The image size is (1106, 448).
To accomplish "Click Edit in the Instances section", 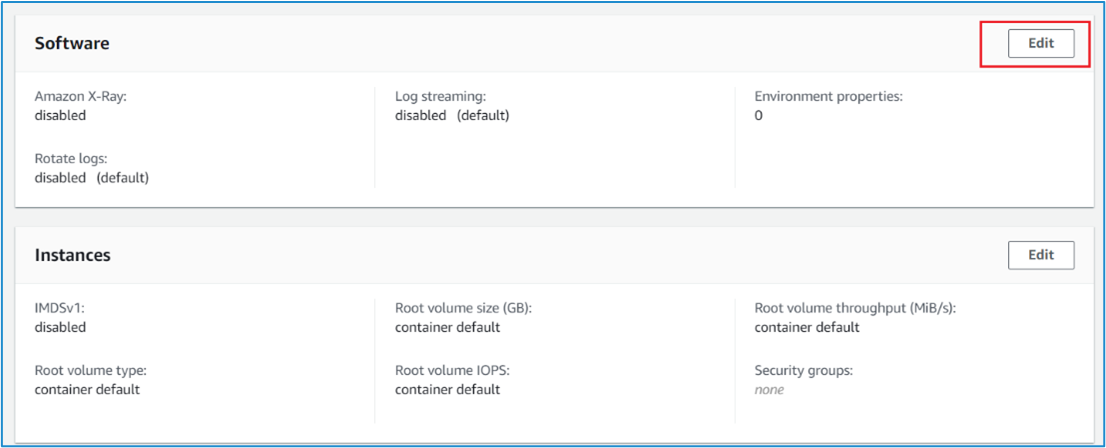I will [x=1040, y=255].
